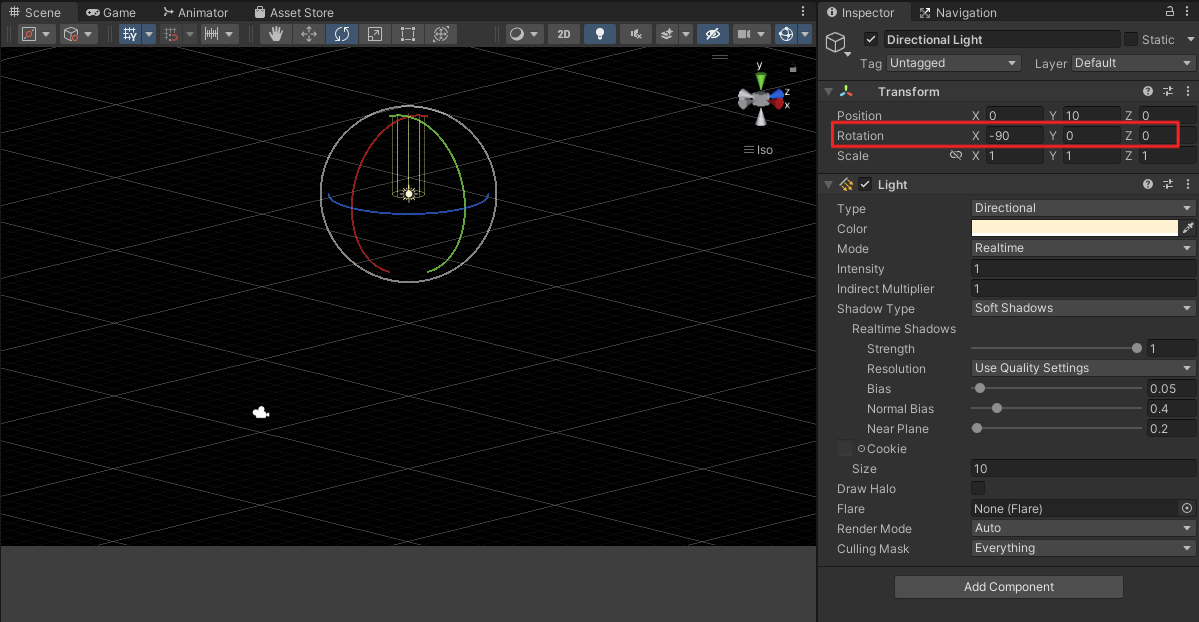
Task: Switch to the Inspector tab
Action: click(x=860, y=12)
